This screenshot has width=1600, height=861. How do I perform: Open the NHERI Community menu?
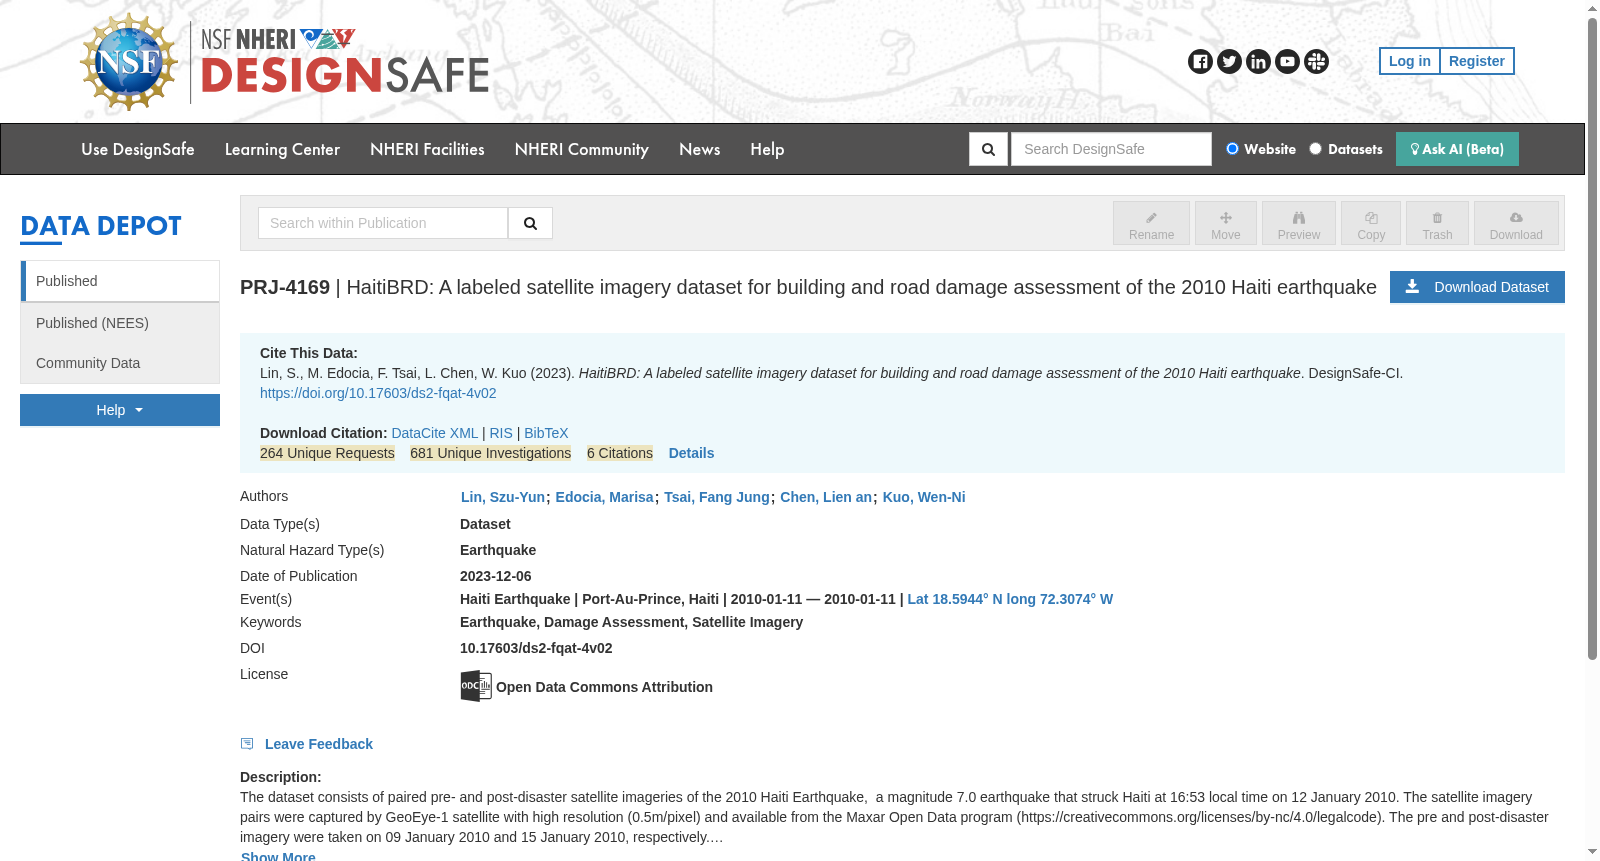point(582,149)
